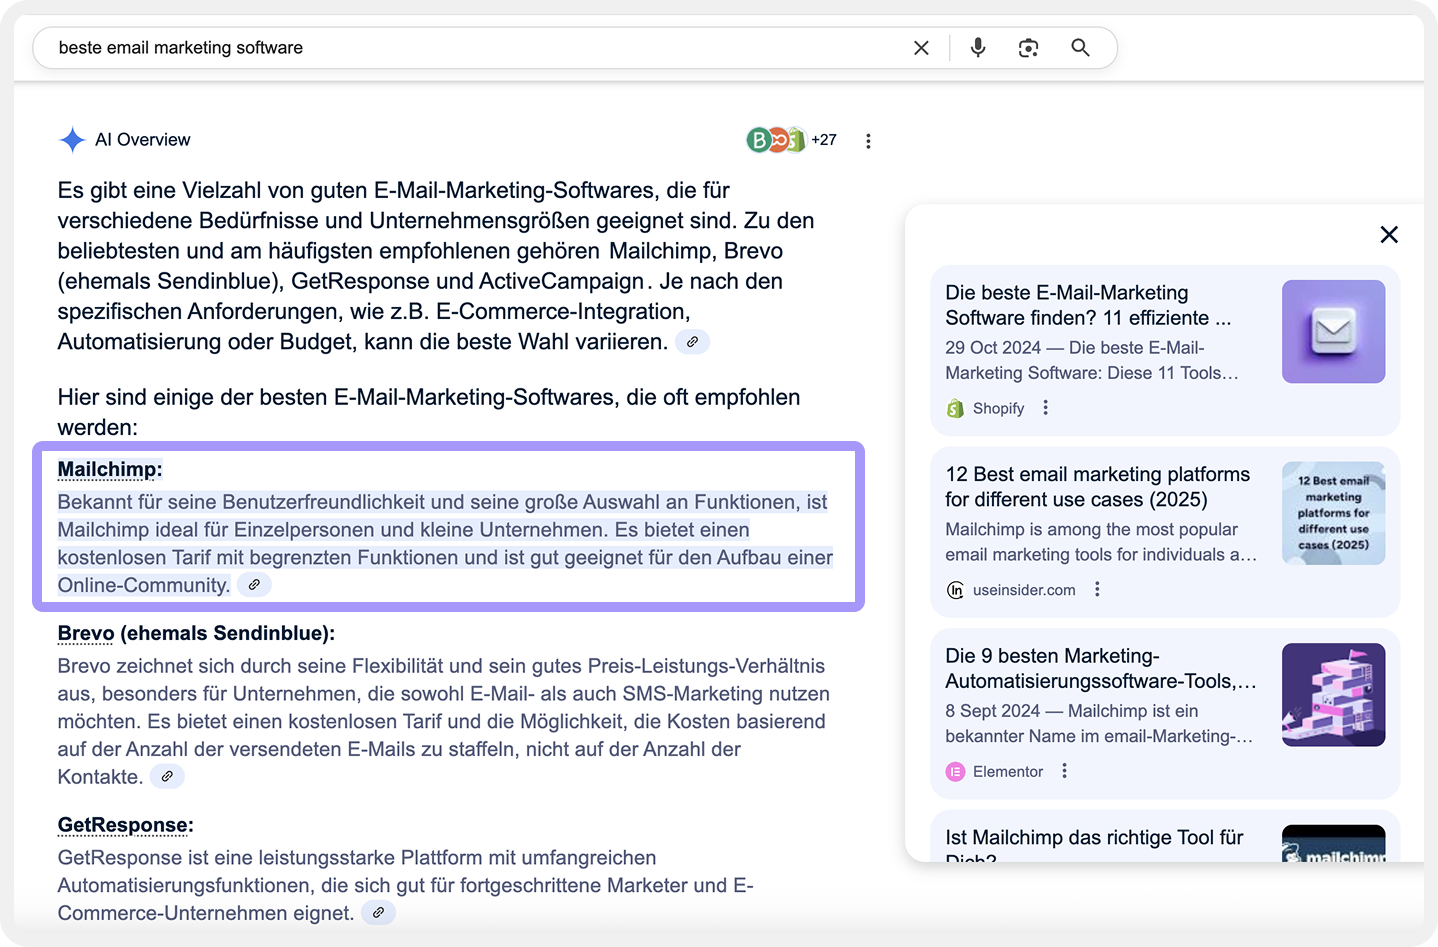Start voice search with the microphone icon
Screen dimensions: 1438x947
(978, 47)
